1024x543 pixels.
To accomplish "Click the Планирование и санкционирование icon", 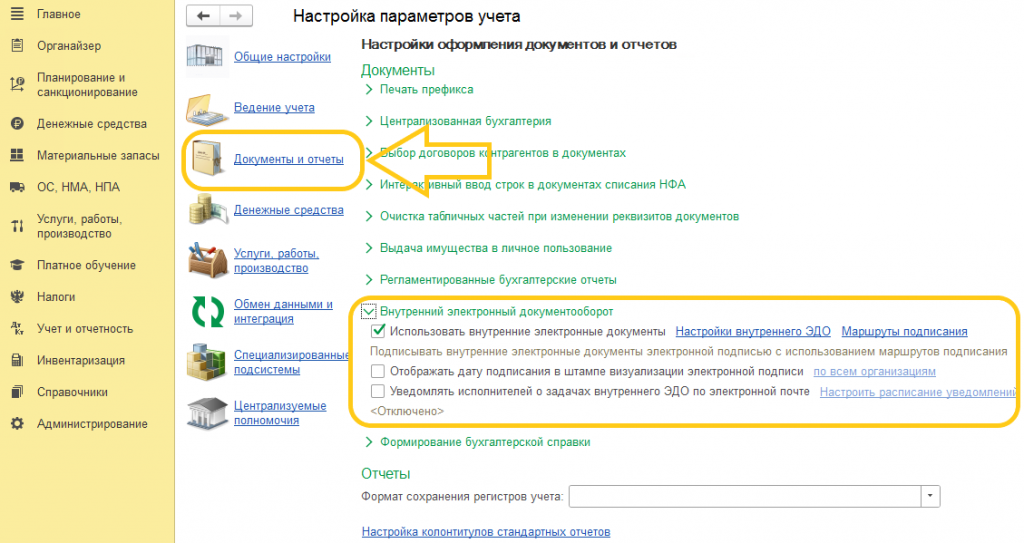I will [17, 84].
